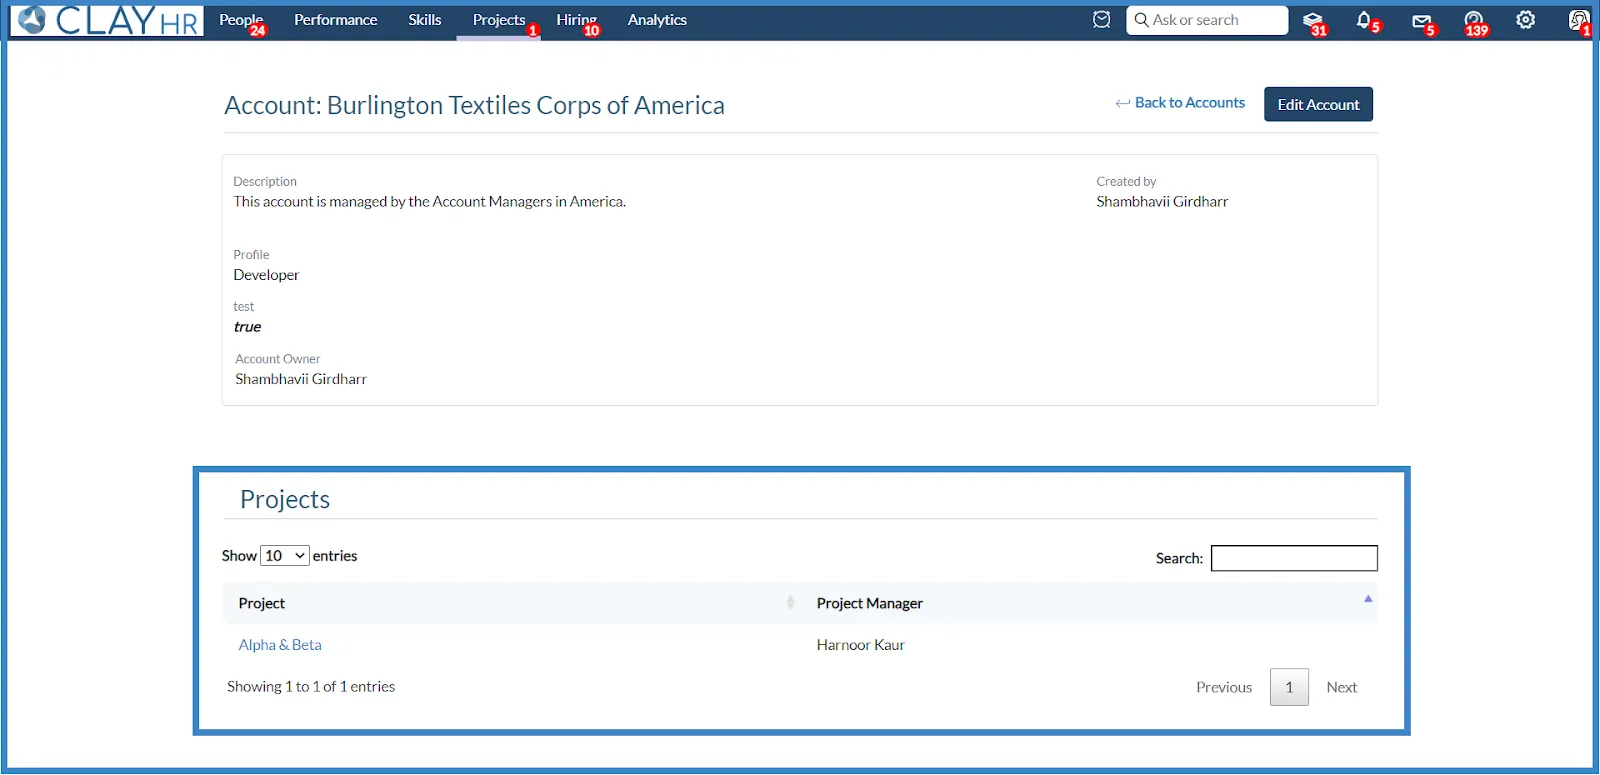Screen dimensions: 1600x775
Task: Open the help support icon with badge 139
Action: click(1474, 21)
